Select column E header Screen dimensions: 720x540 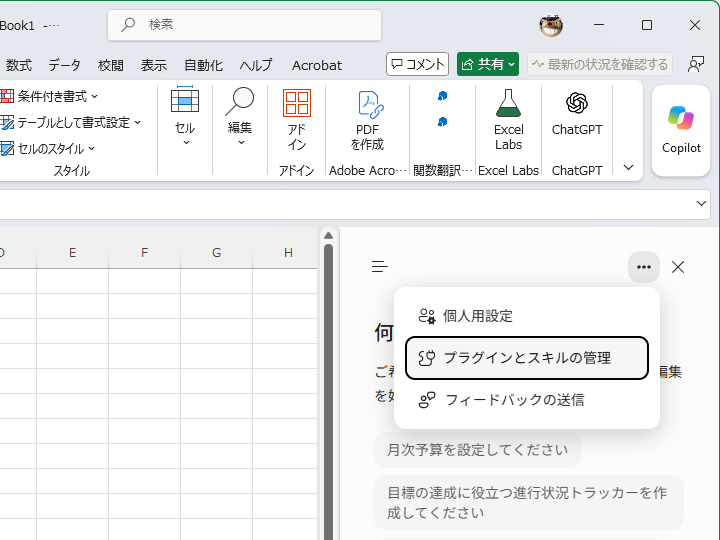click(x=73, y=253)
